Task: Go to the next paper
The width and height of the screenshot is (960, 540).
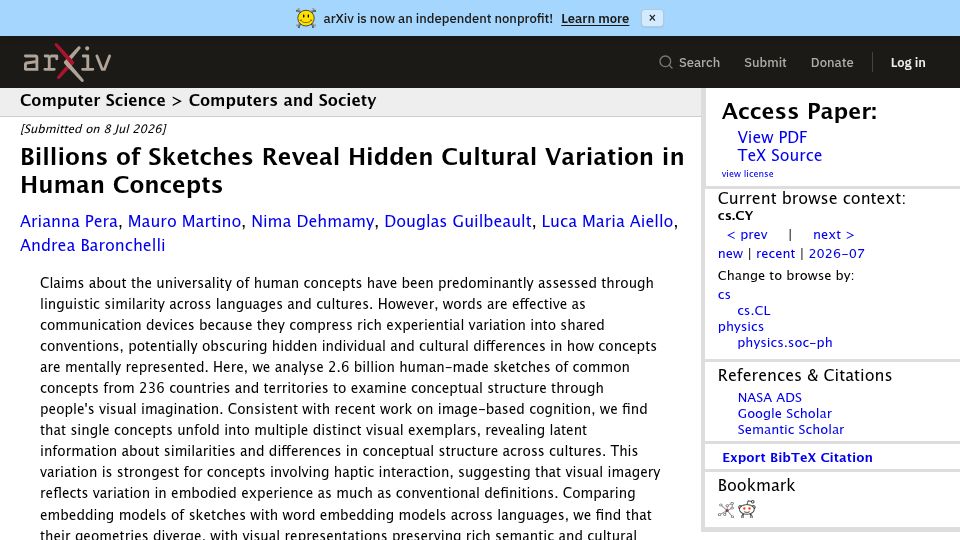Action: coord(833,234)
